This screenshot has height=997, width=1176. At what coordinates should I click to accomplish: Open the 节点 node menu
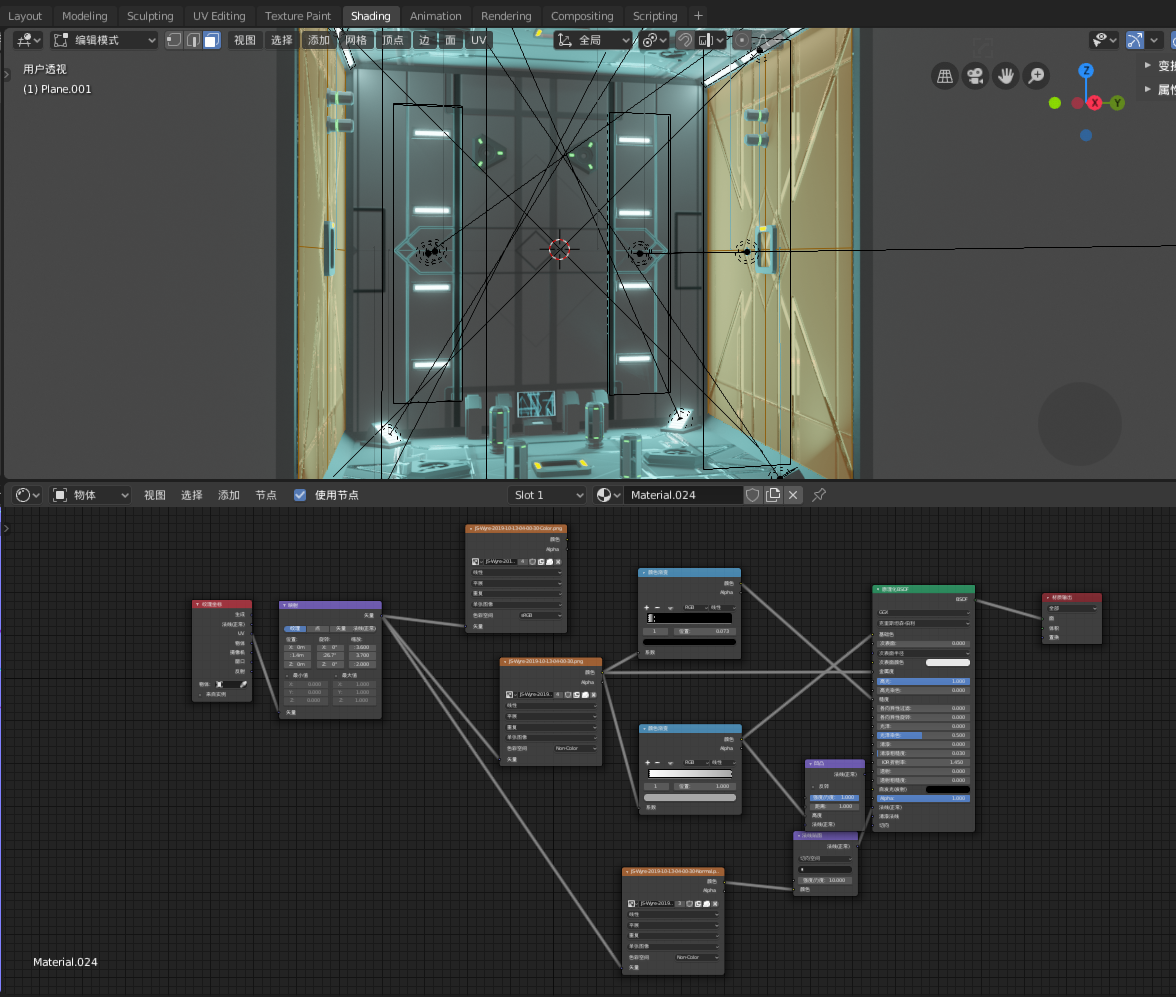266,495
